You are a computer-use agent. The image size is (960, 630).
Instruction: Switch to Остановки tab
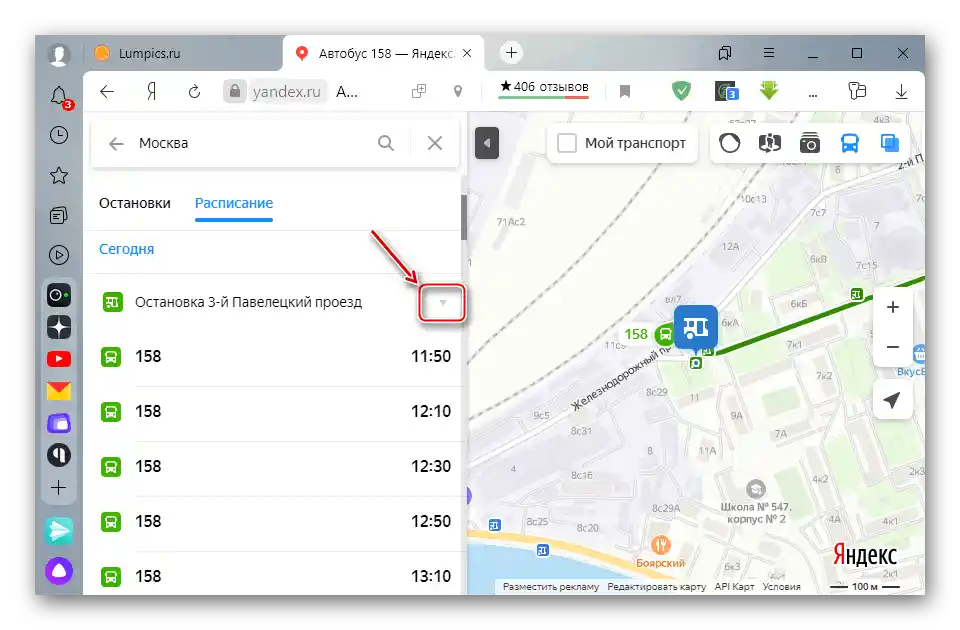click(x=135, y=203)
